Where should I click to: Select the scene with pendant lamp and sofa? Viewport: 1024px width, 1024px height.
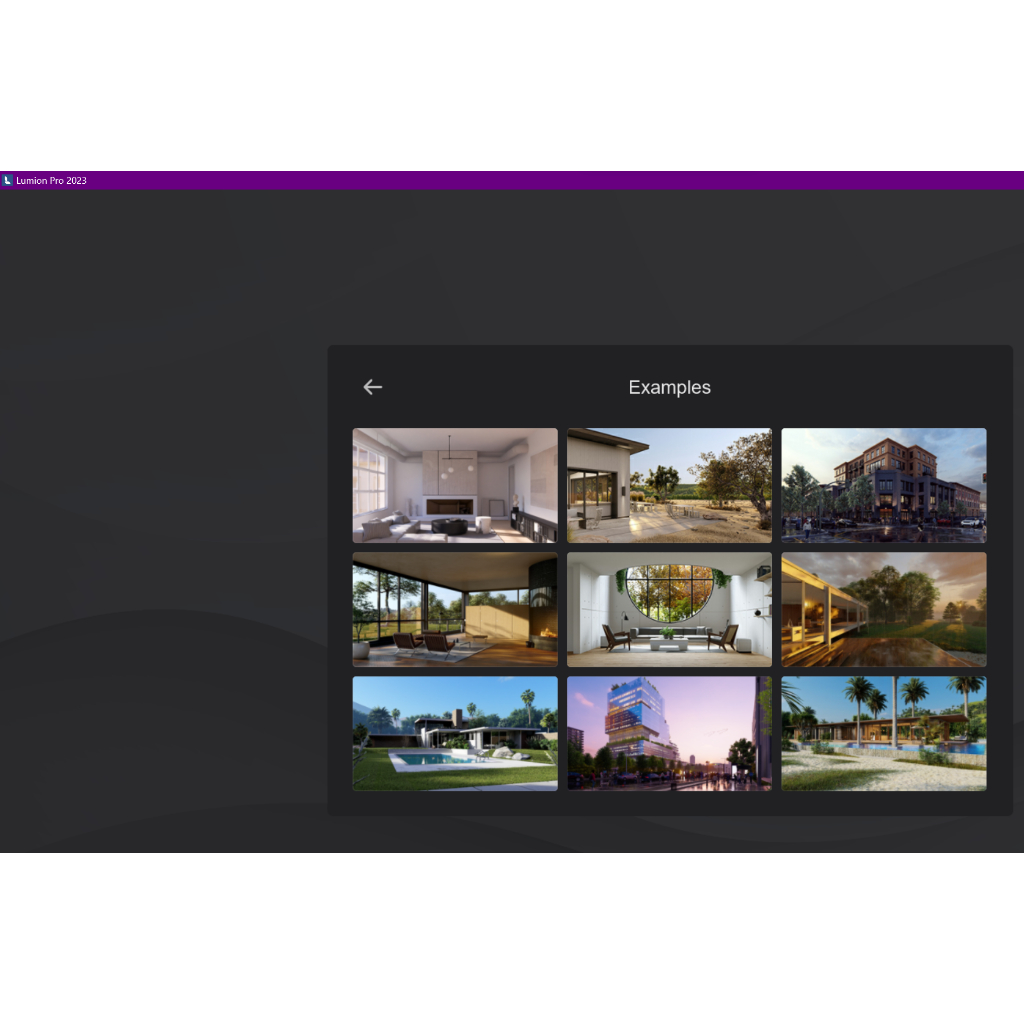[455, 485]
